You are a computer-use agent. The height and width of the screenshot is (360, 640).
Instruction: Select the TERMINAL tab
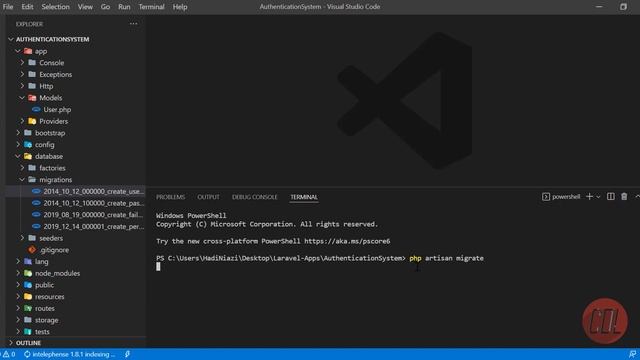coord(304,197)
